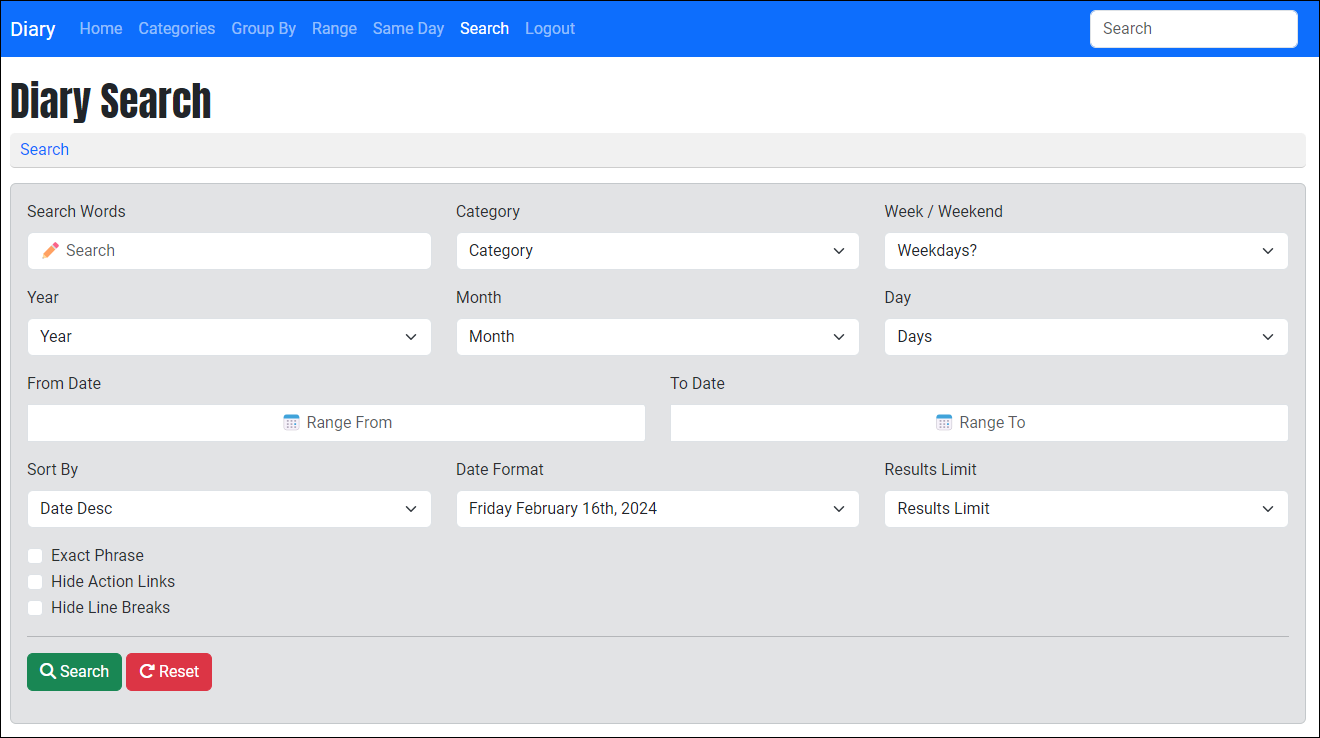Click the pencil icon in Search Words field
Screen dimensions: 1320x738
point(51,251)
